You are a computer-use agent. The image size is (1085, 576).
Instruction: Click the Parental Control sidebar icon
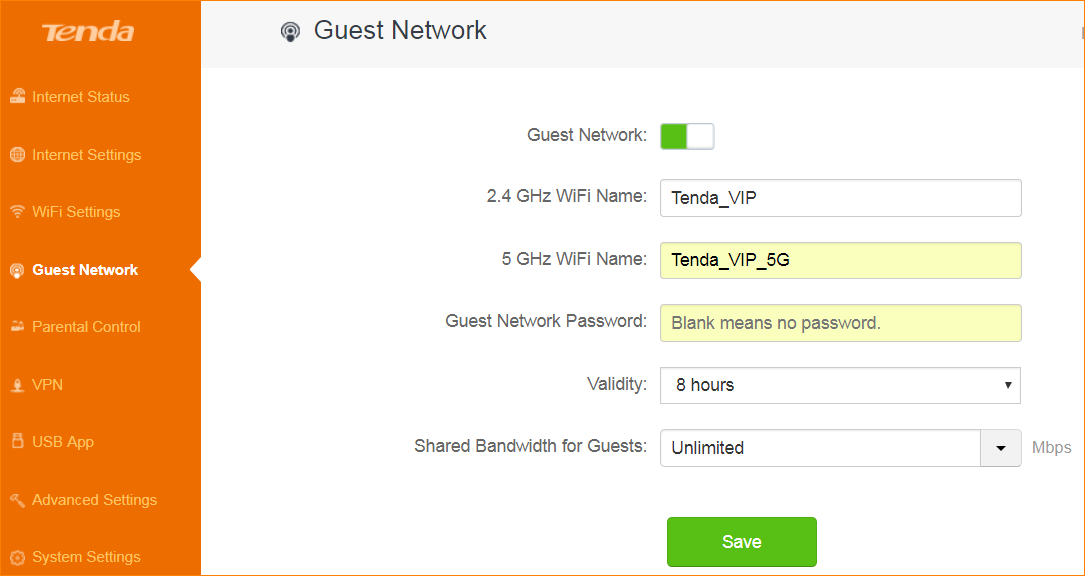tap(16, 327)
